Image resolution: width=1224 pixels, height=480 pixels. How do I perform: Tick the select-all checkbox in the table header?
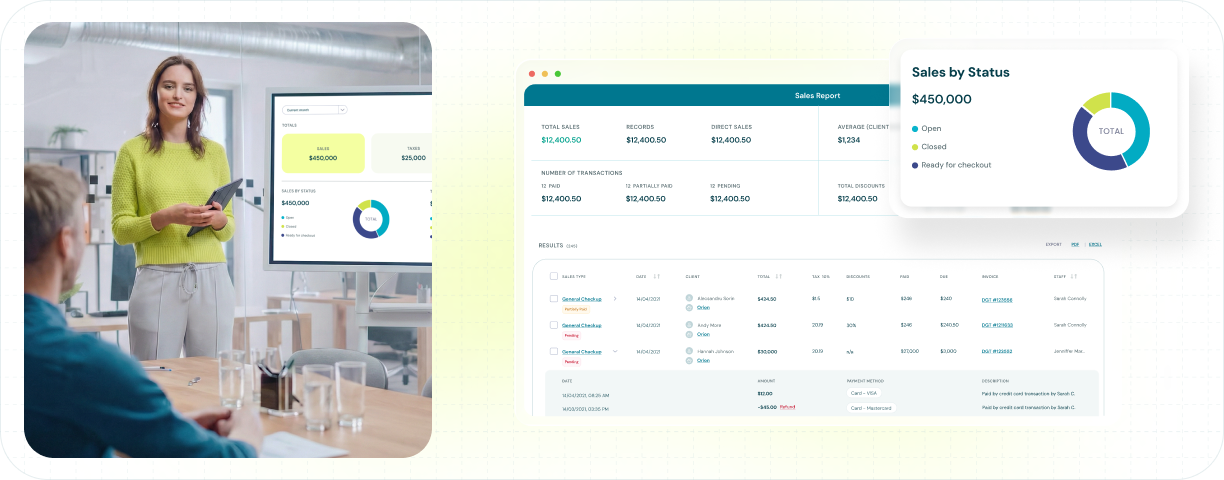pos(554,276)
